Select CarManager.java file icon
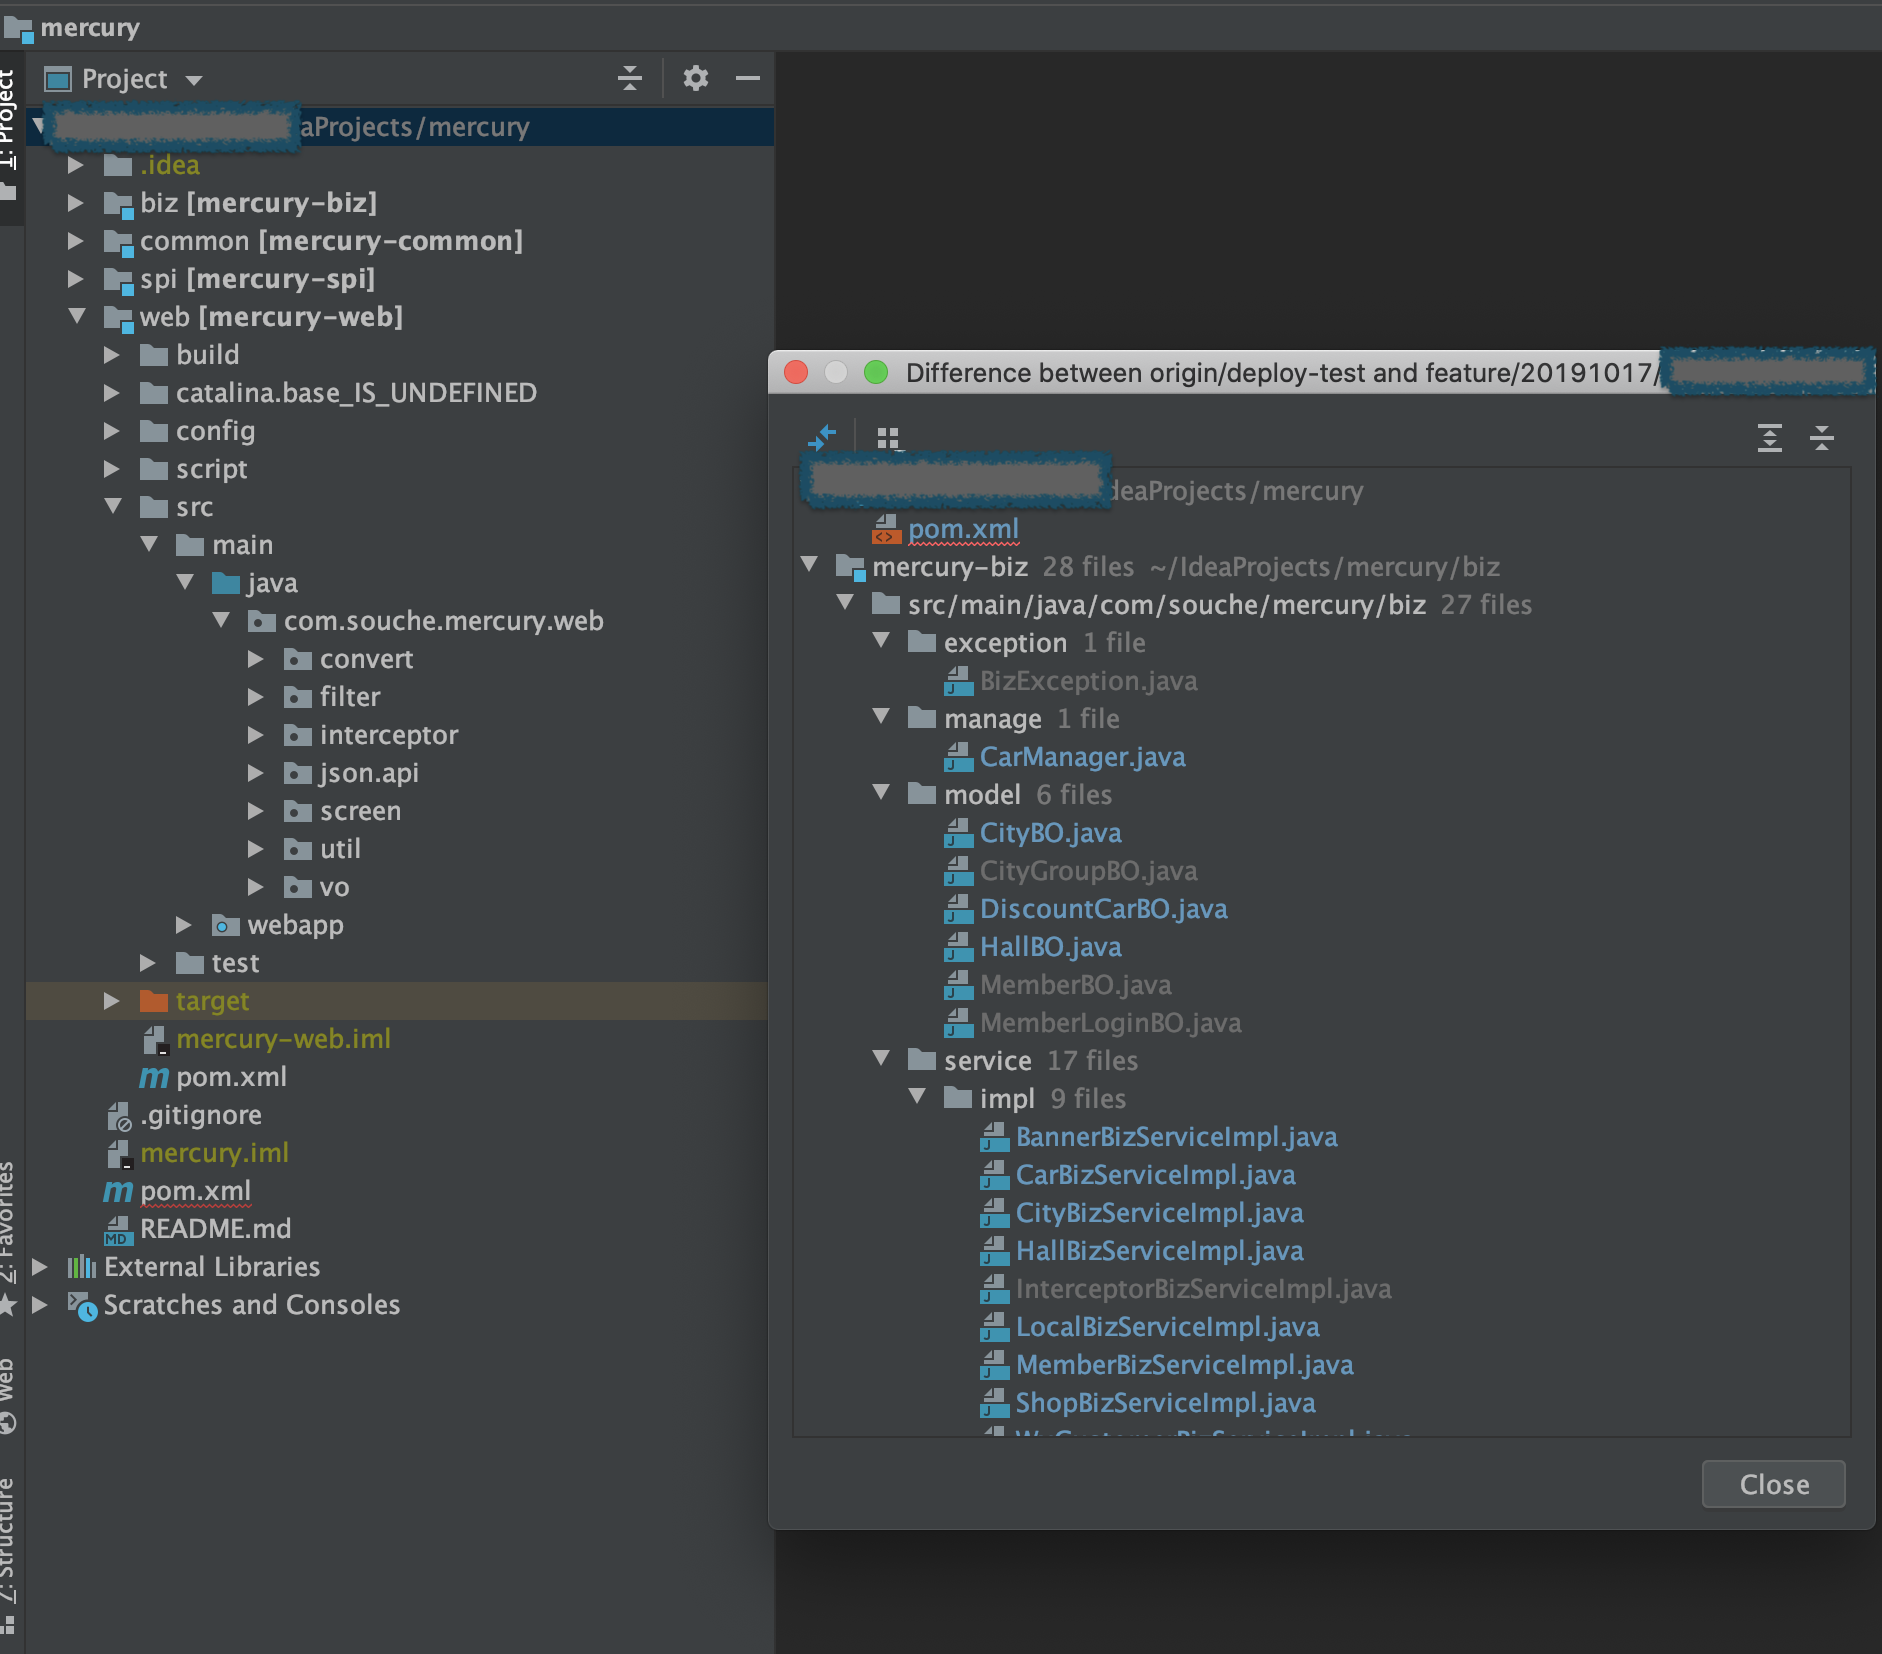Viewport: 1882px width, 1654px height. [958, 757]
